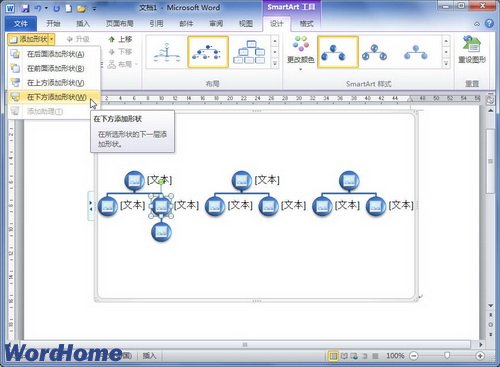Switch to print layout view icon
Image resolution: width=500 pixels, height=367 pixels.
[333, 356]
